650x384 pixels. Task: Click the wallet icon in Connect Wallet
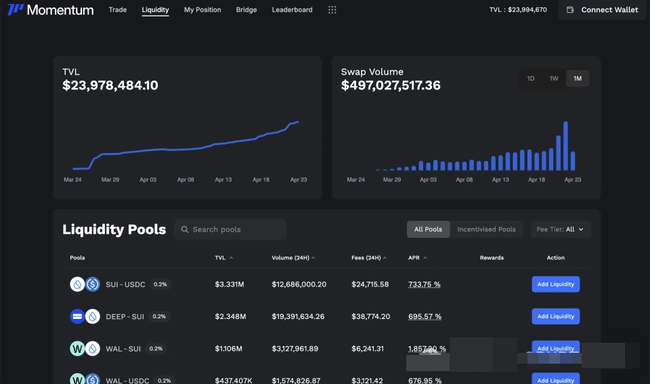(570, 10)
